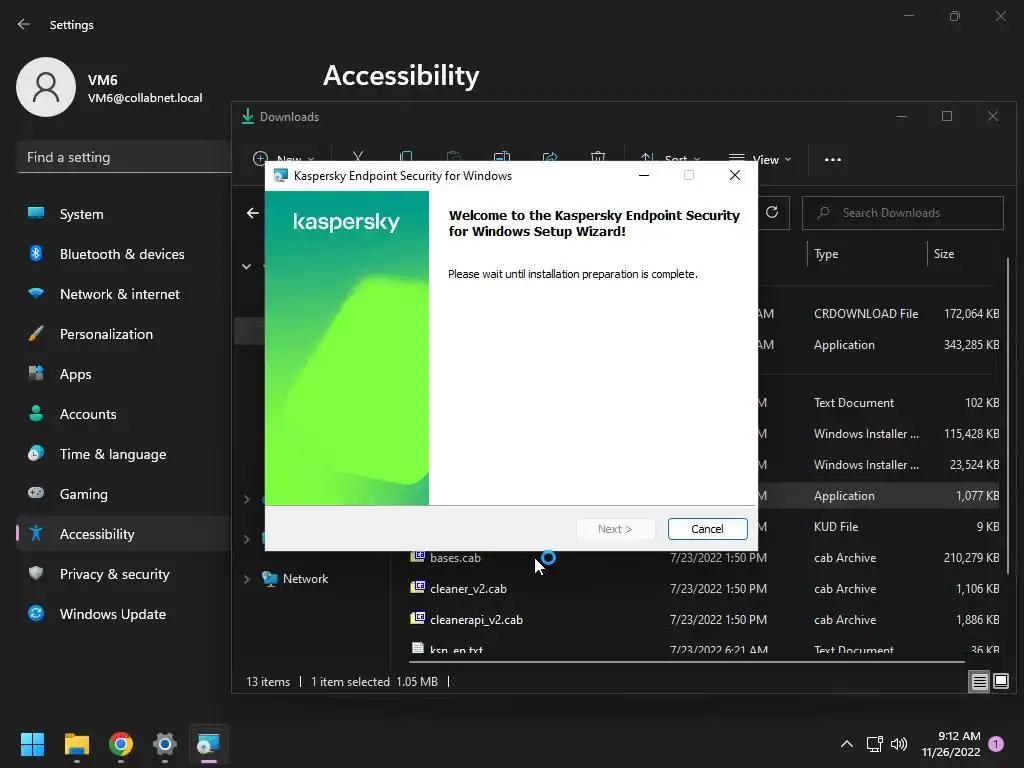Image resolution: width=1024 pixels, height=768 pixels.
Task: Click the KUD File row
Action: [878, 526]
